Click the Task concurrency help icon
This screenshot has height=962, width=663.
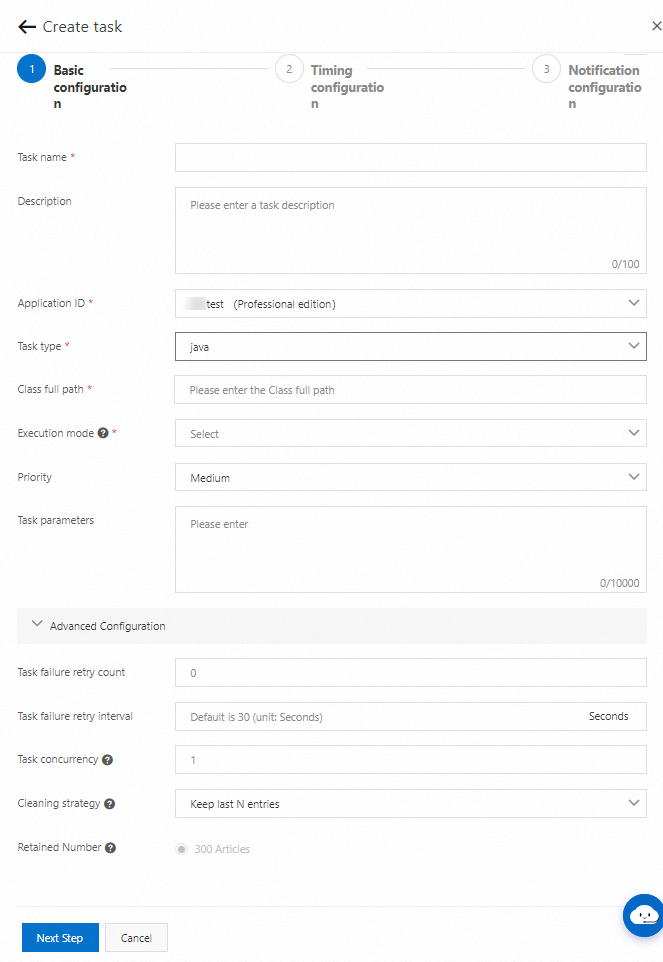pos(108,760)
